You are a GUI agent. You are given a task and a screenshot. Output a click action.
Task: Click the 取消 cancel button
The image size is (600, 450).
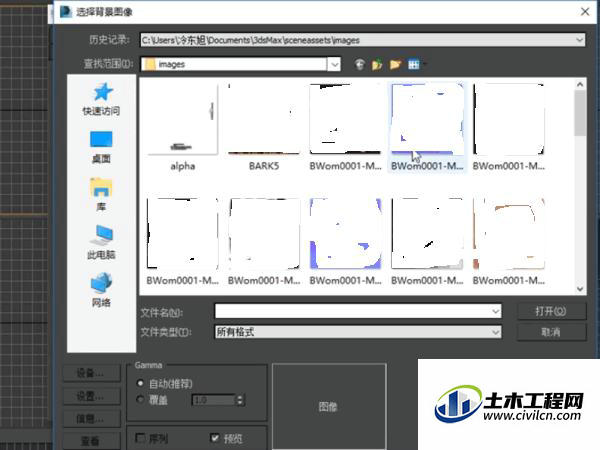pos(551,332)
